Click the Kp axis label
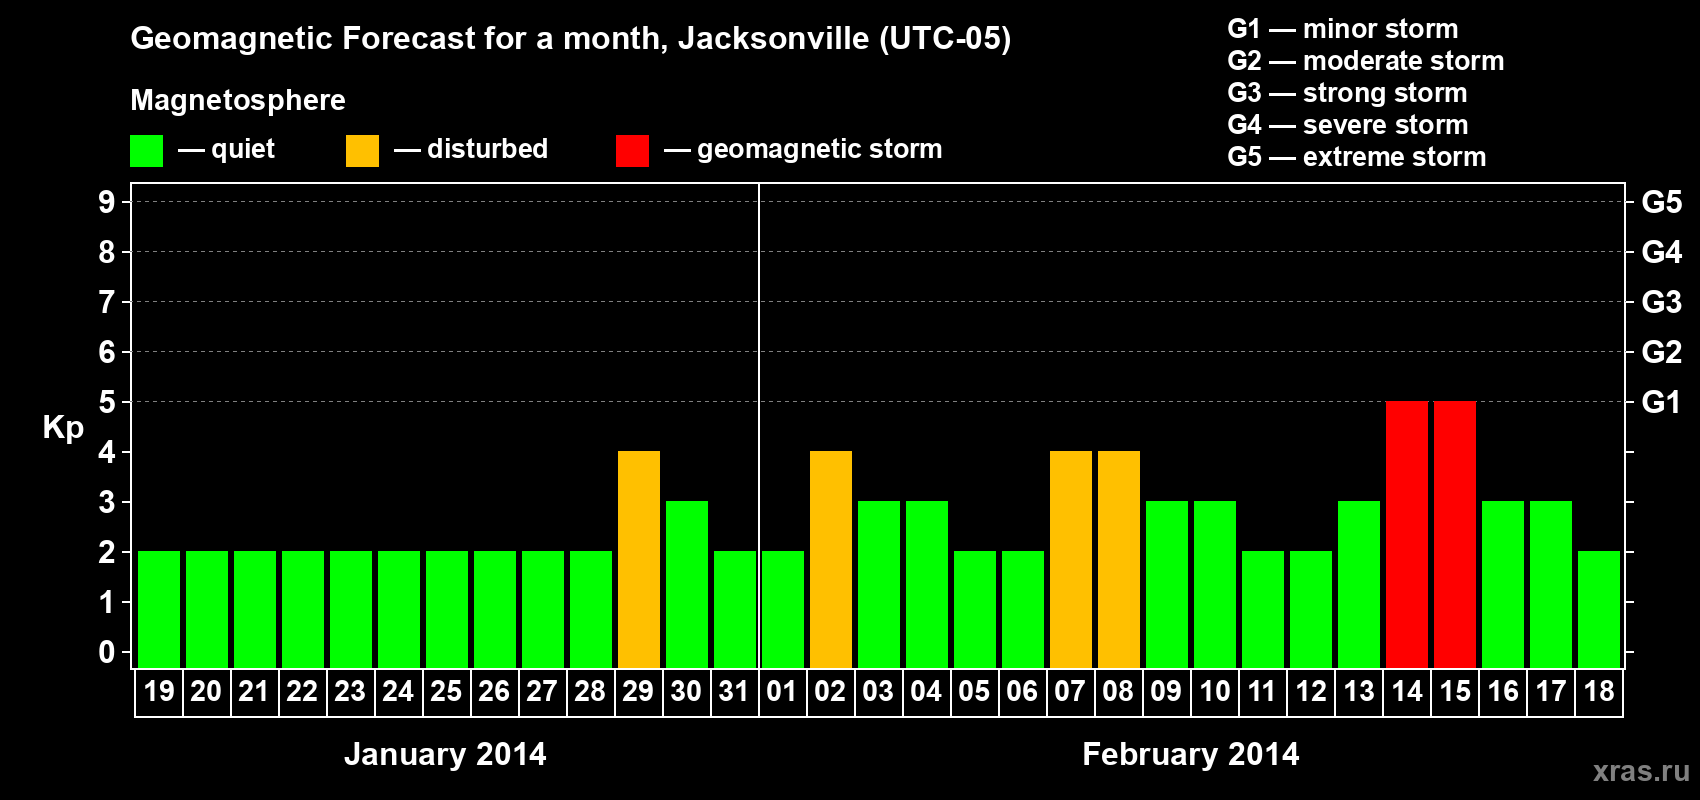The height and width of the screenshot is (800, 1700). click(x=63, y=427)
